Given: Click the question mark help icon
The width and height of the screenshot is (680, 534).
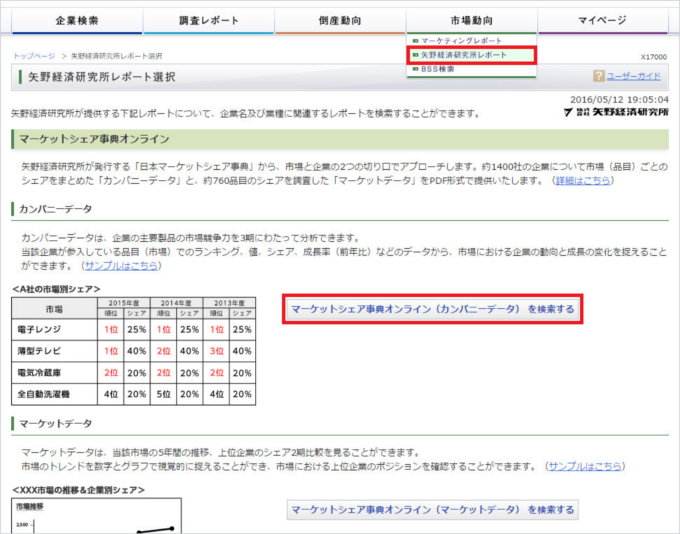Looking at the screenshot, I should (598, 76).
